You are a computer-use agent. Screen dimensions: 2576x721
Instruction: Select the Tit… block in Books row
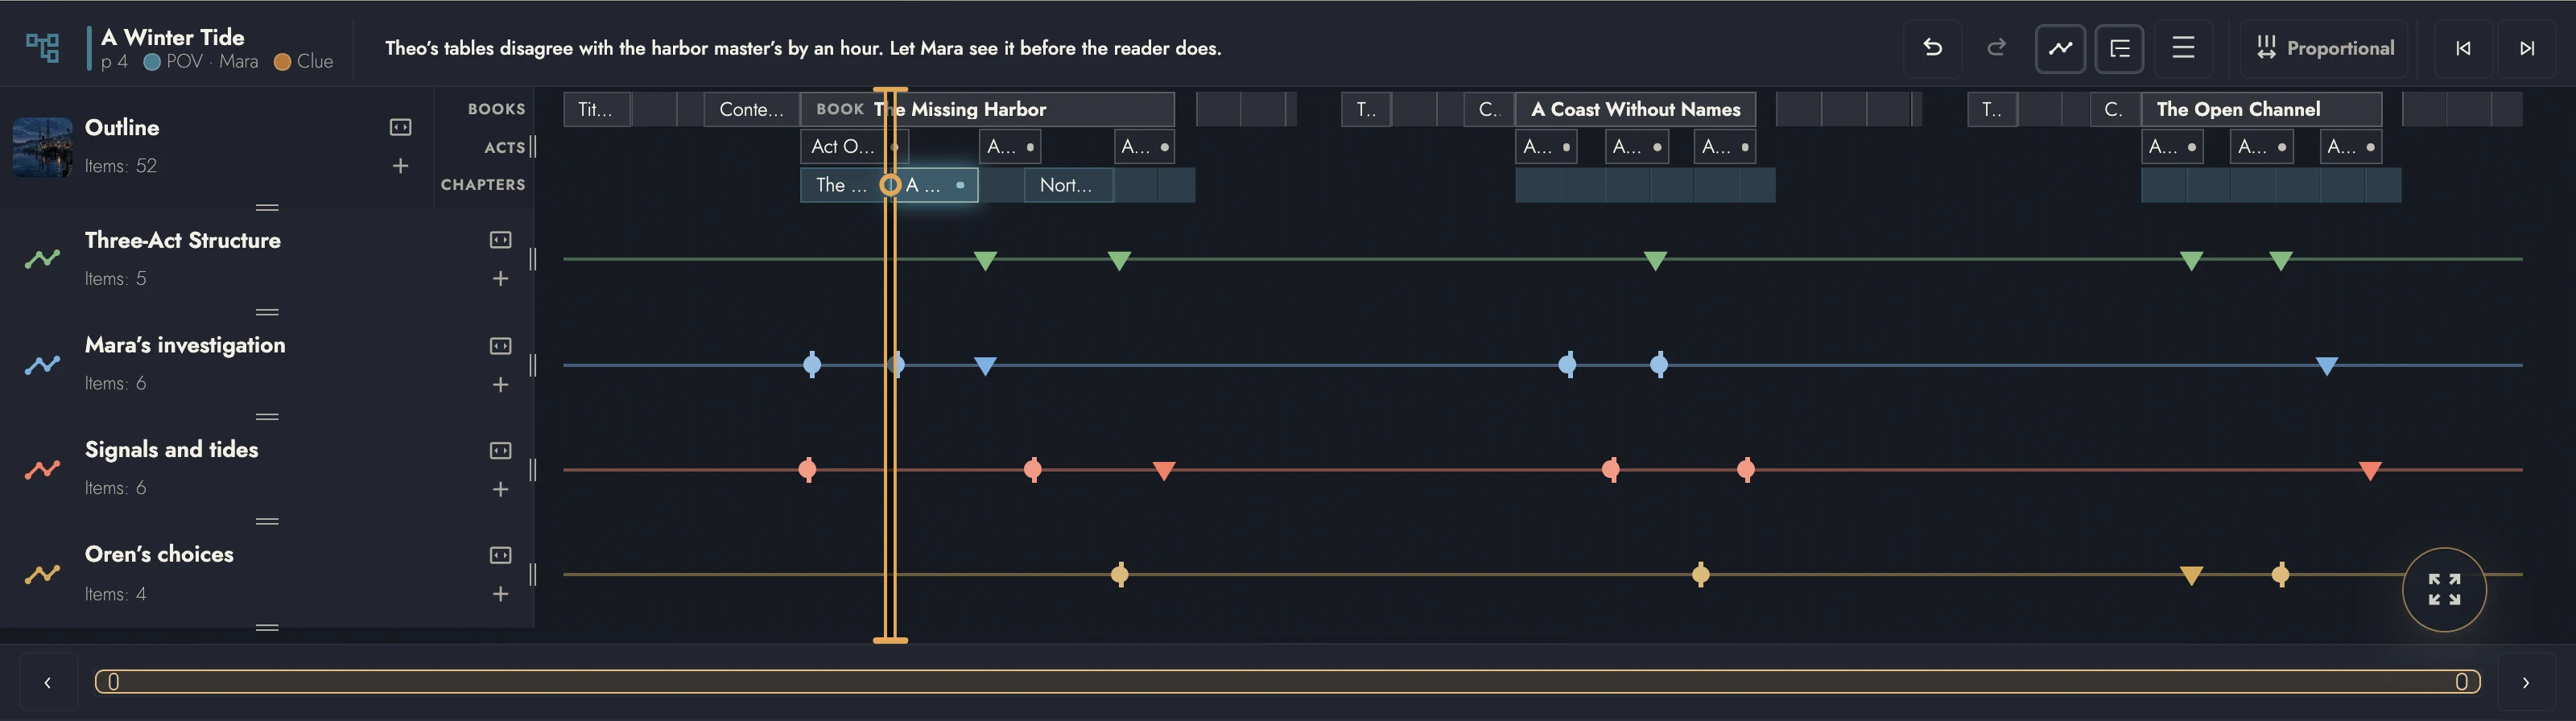(596, 109)
